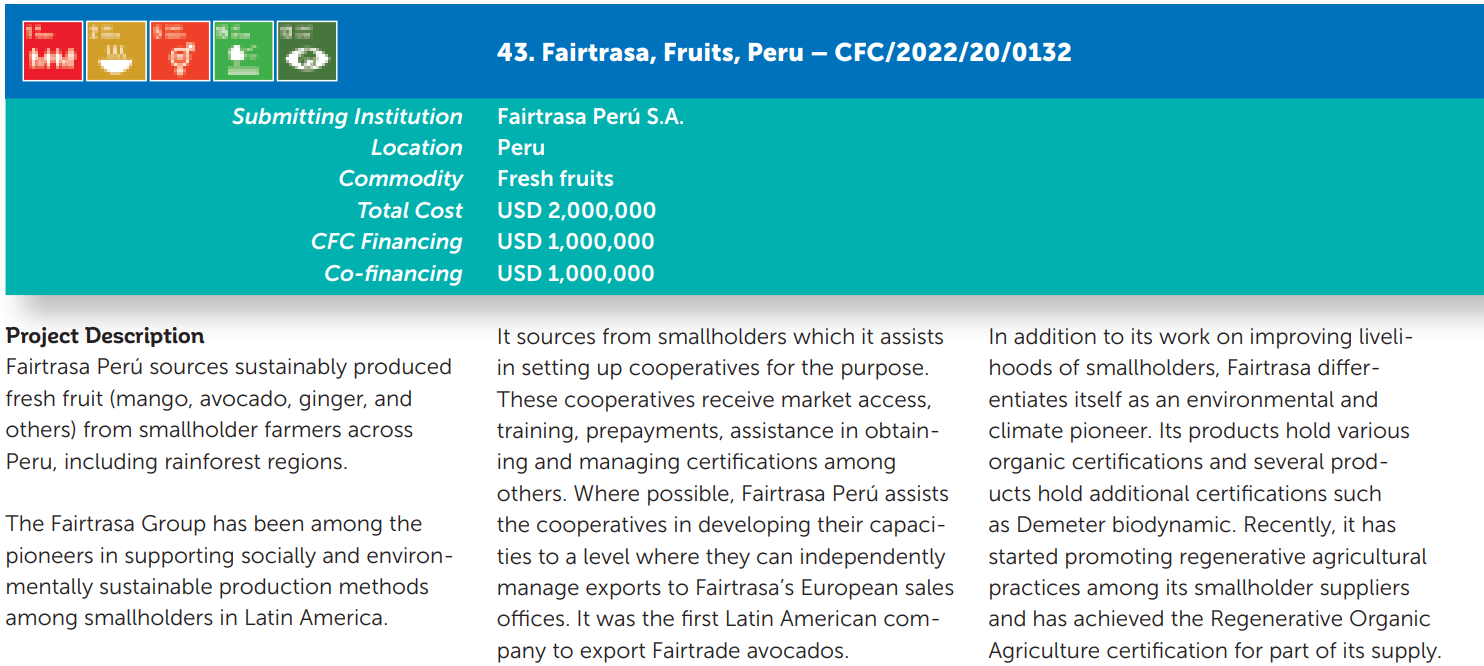Screen dimensions: 1484x666
Task: Select the 'Fresh fruits' commodity value
Action: tap(555, 178)
